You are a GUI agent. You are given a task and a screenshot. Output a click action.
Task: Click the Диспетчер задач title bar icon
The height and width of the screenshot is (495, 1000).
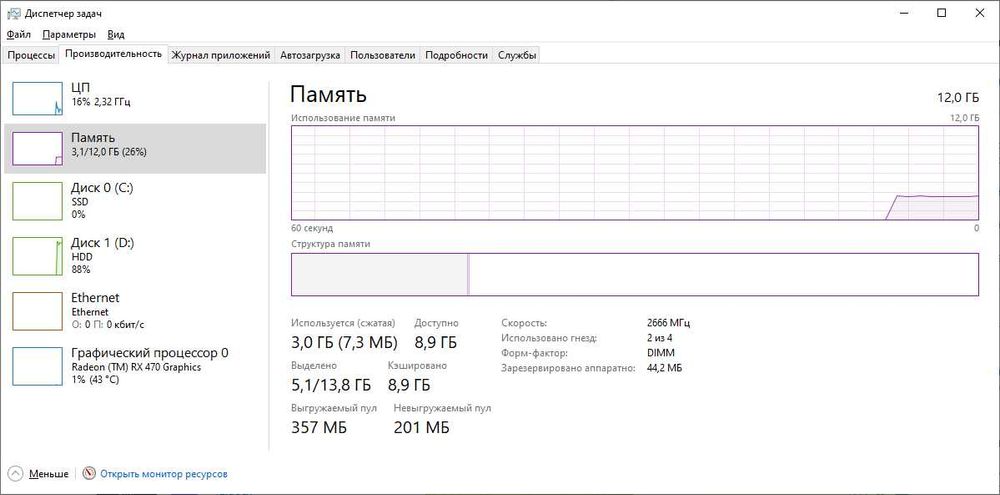[13, 13]
